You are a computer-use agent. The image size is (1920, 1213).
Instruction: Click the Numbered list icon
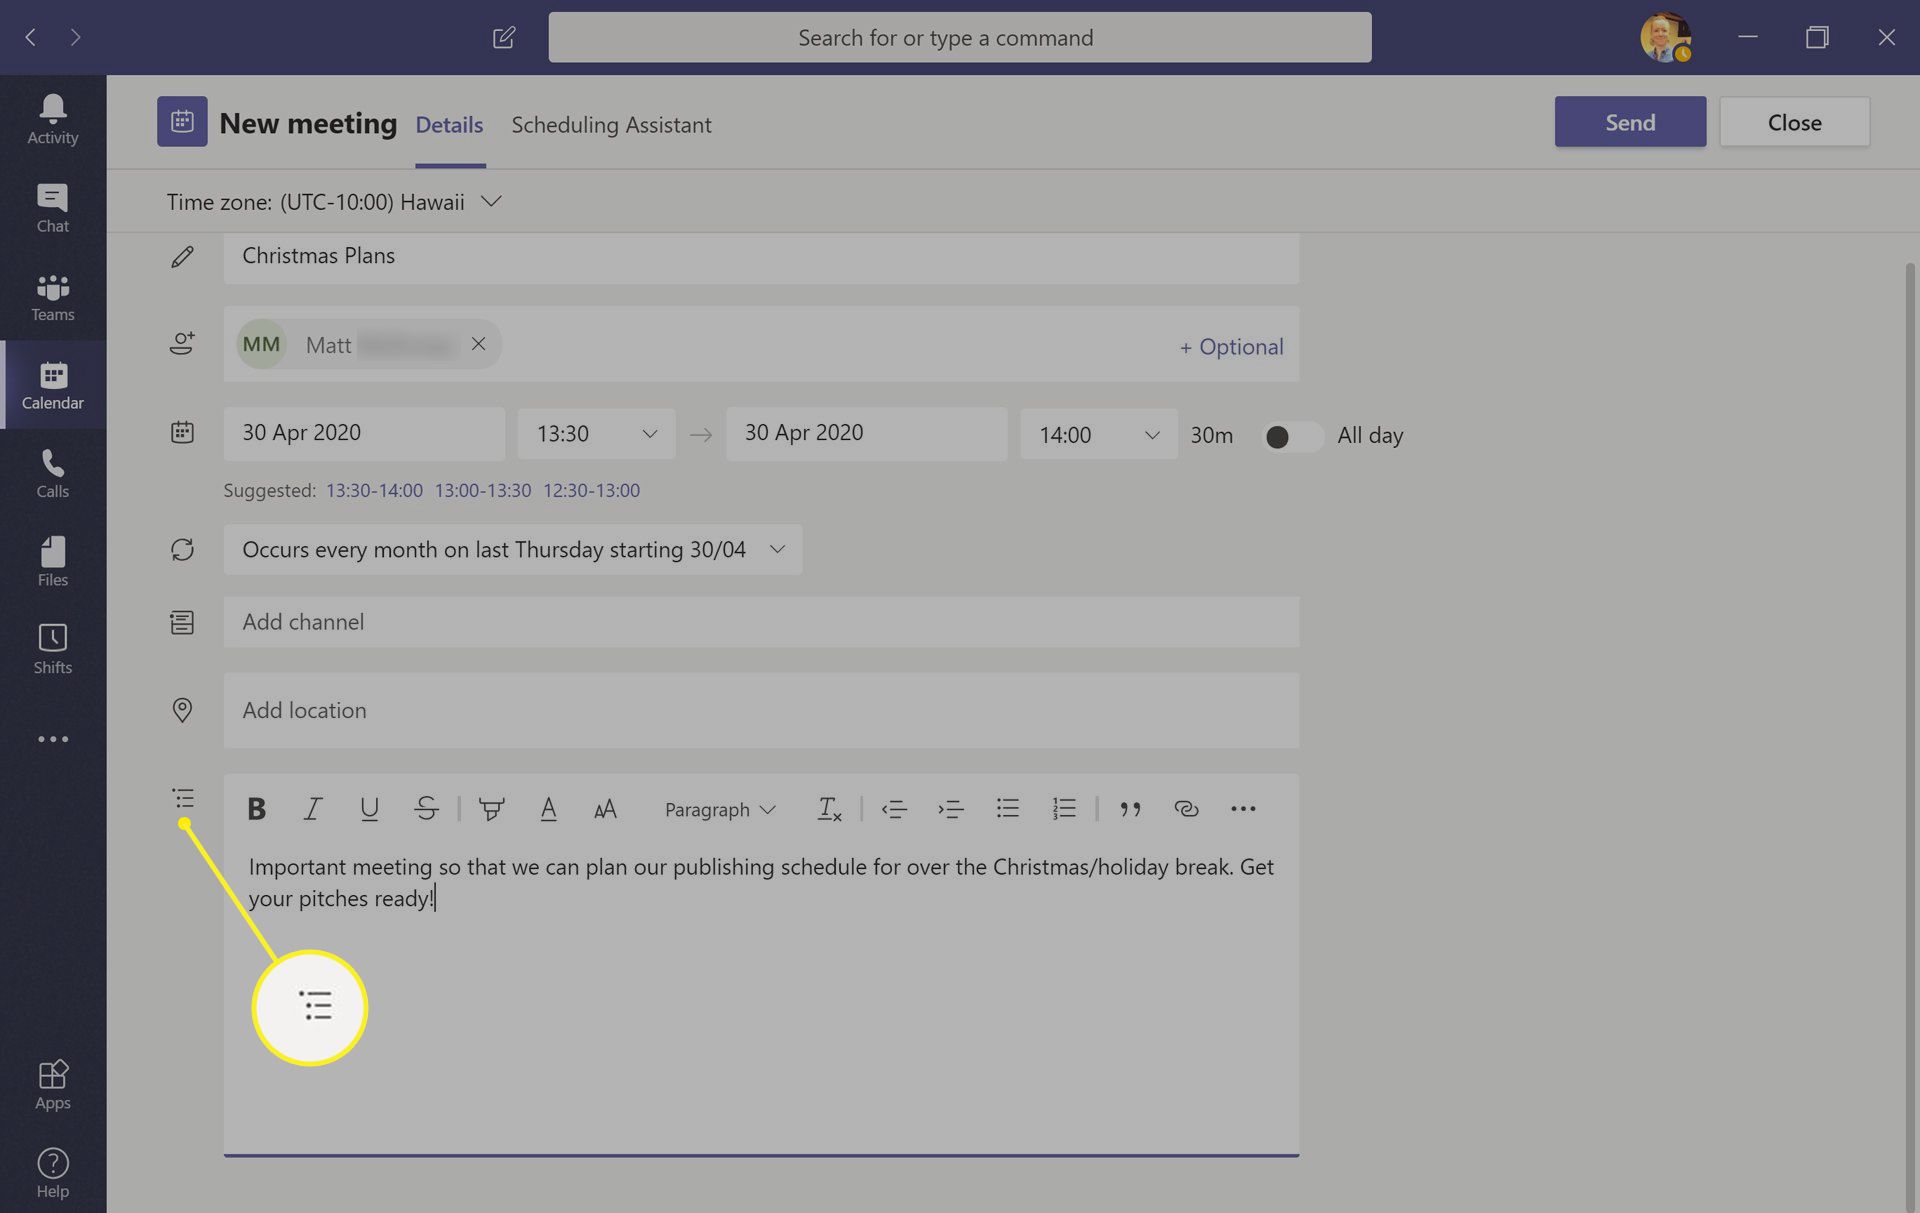point(1063,808)
